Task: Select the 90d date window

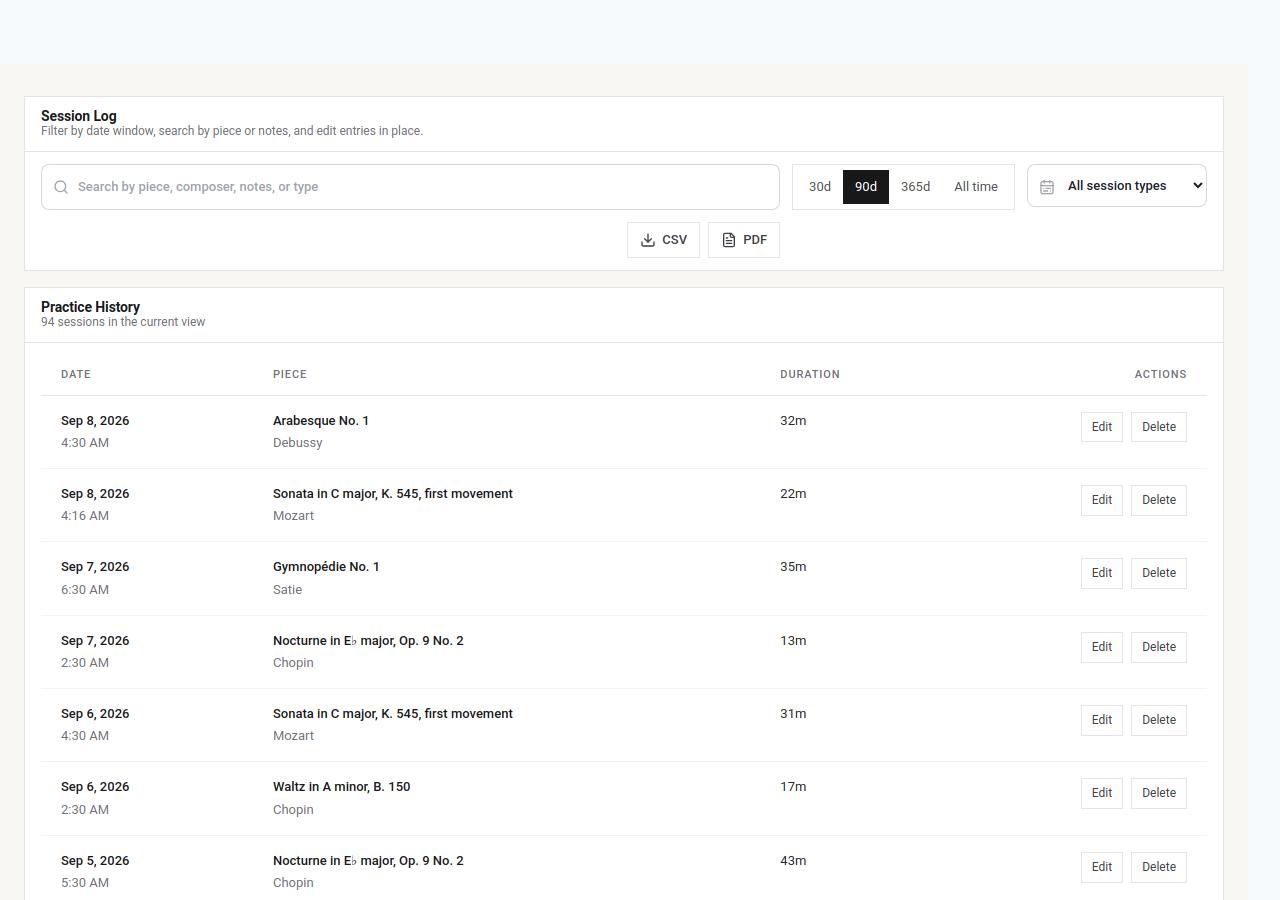Action: (x=866, y=187)
